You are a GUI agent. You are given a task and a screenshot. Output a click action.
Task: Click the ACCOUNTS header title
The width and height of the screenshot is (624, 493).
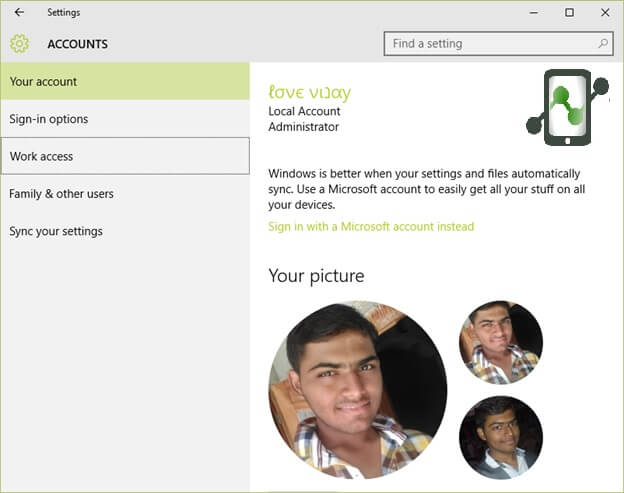click(78, 44)
